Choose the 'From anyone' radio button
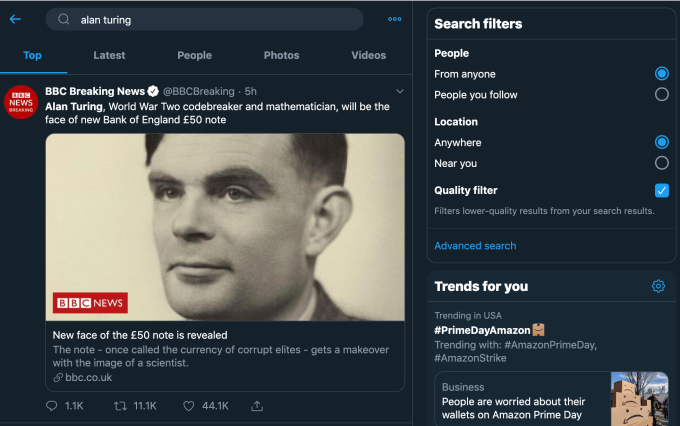Viewport: 680px width, 426px height. pyautogui.click(x=661, y=74)
